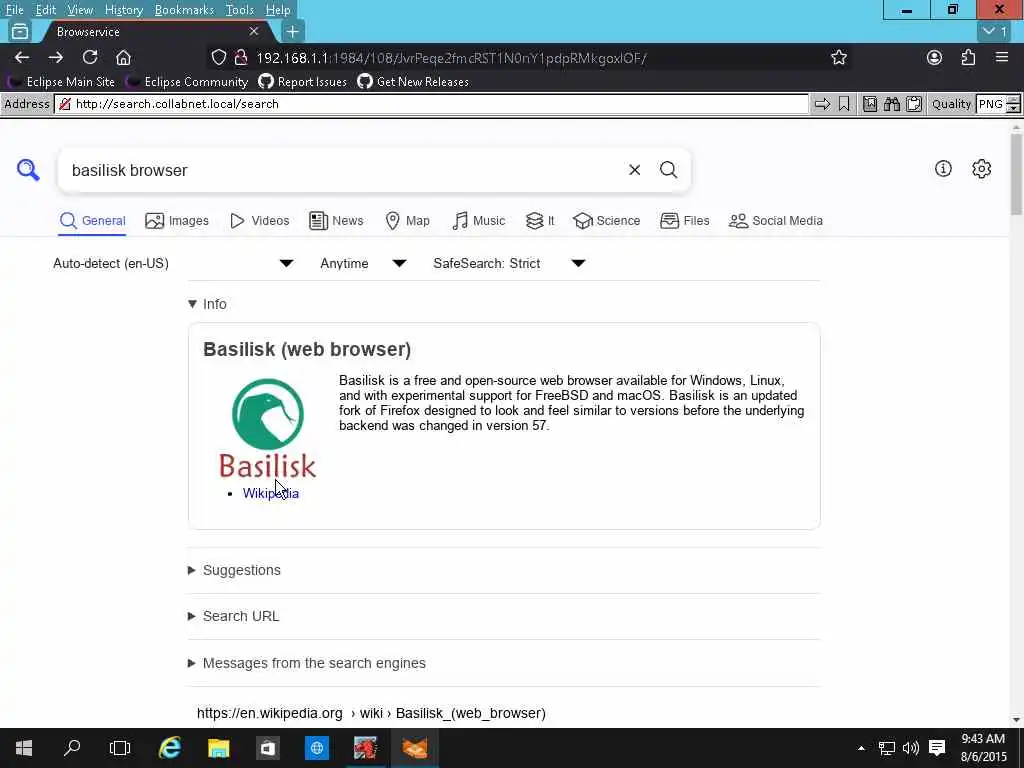Increase Quality with the up stepper arrow
The width and height of the screenshot is (1024, 768).
tap(1014, 99)
